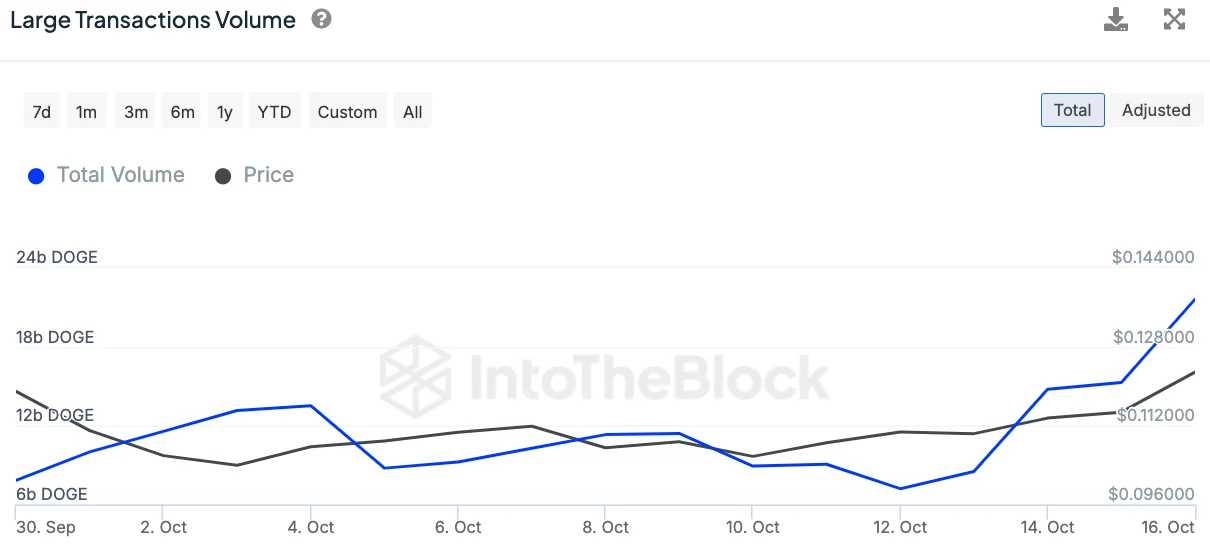
Task: Show the 1y time range
Action: pyautogui.click(x=225, y=112)
